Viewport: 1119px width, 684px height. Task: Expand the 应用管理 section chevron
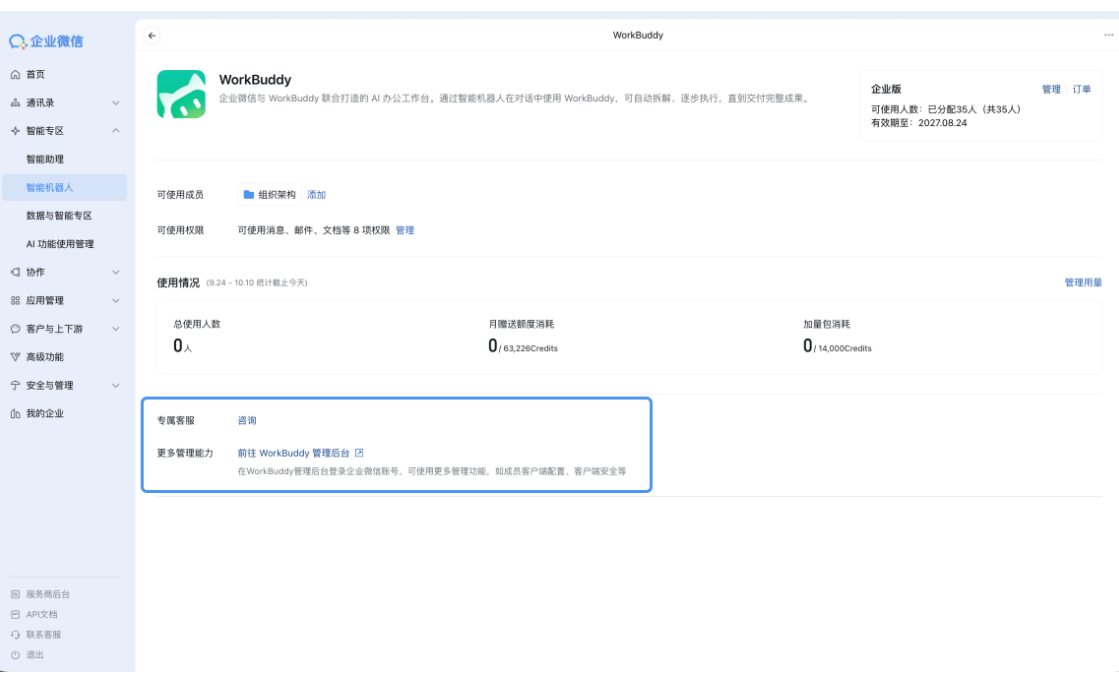[116, 301]
